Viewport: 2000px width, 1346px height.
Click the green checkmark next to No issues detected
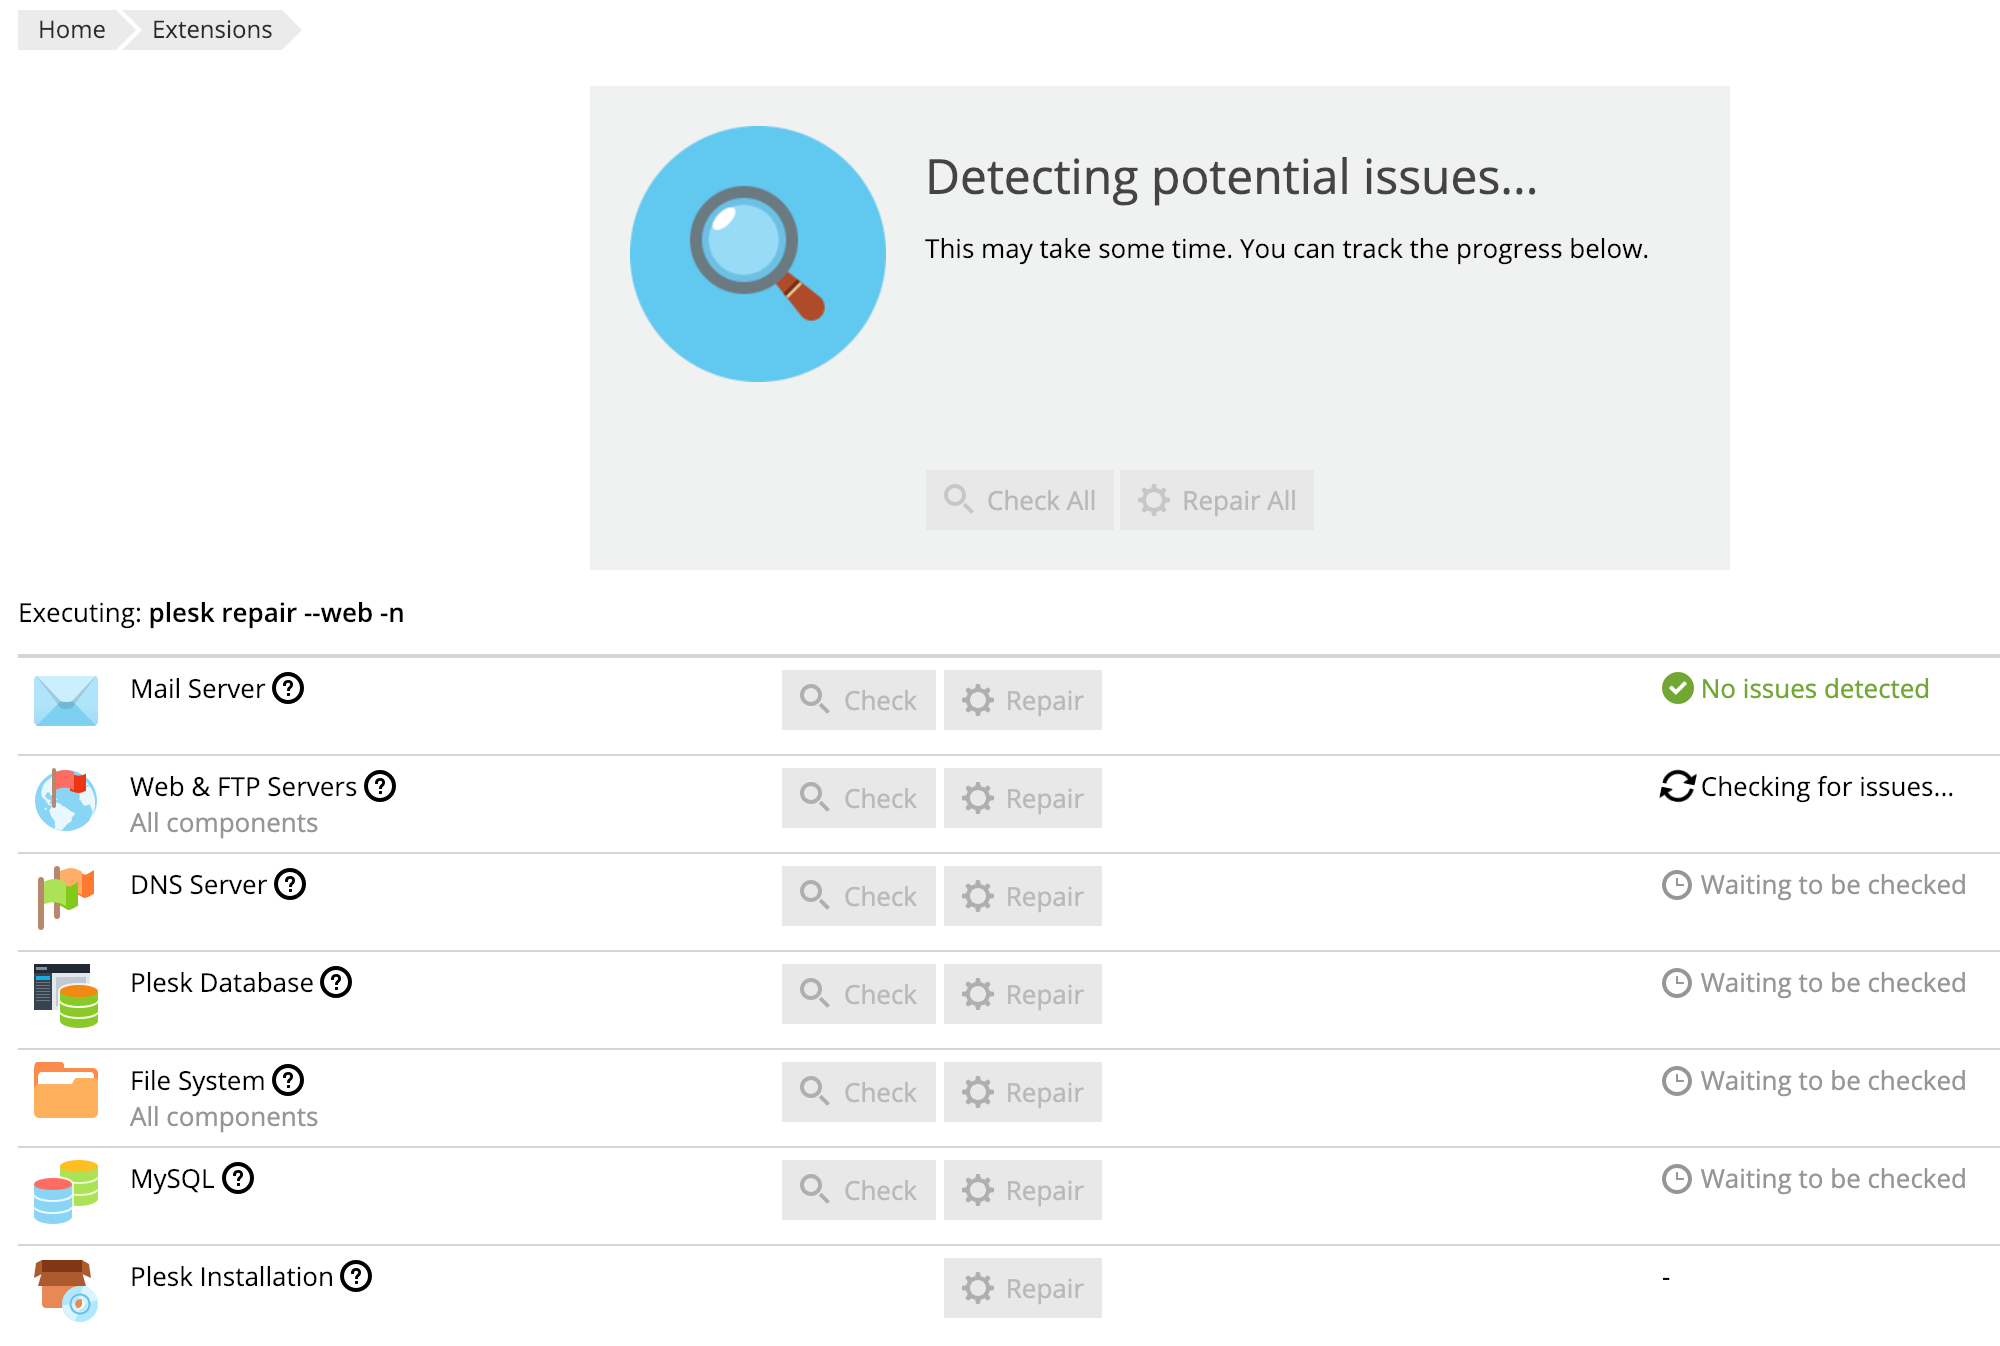(1677, 688)
